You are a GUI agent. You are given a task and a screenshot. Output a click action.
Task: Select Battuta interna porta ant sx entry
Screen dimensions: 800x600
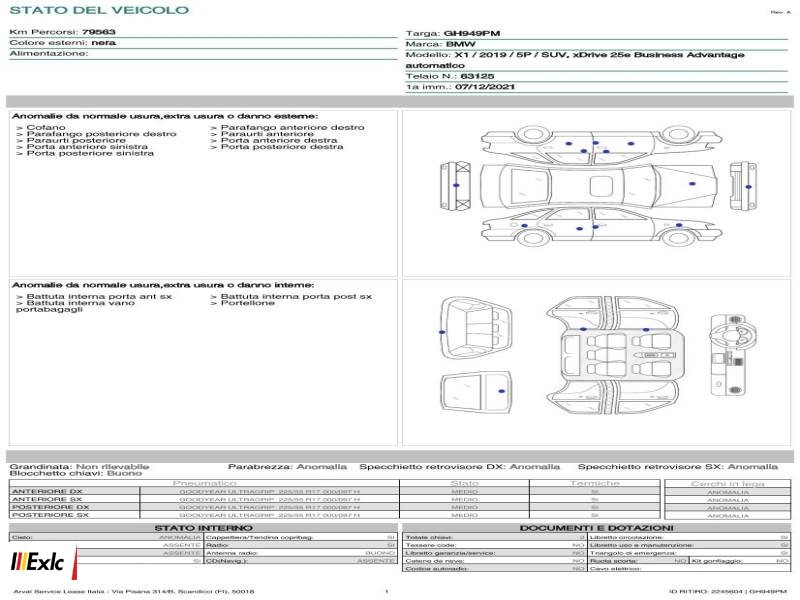(94, 296)
